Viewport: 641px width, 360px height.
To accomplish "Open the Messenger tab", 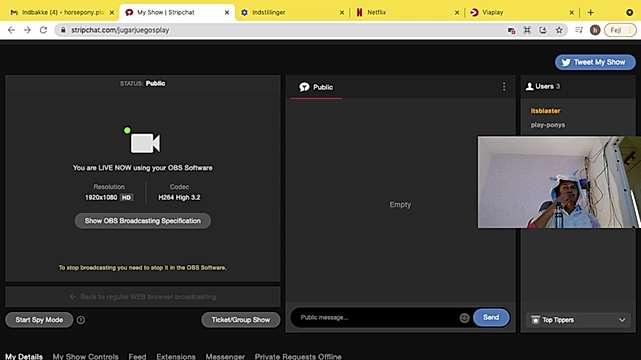I will tap(225, 356).
